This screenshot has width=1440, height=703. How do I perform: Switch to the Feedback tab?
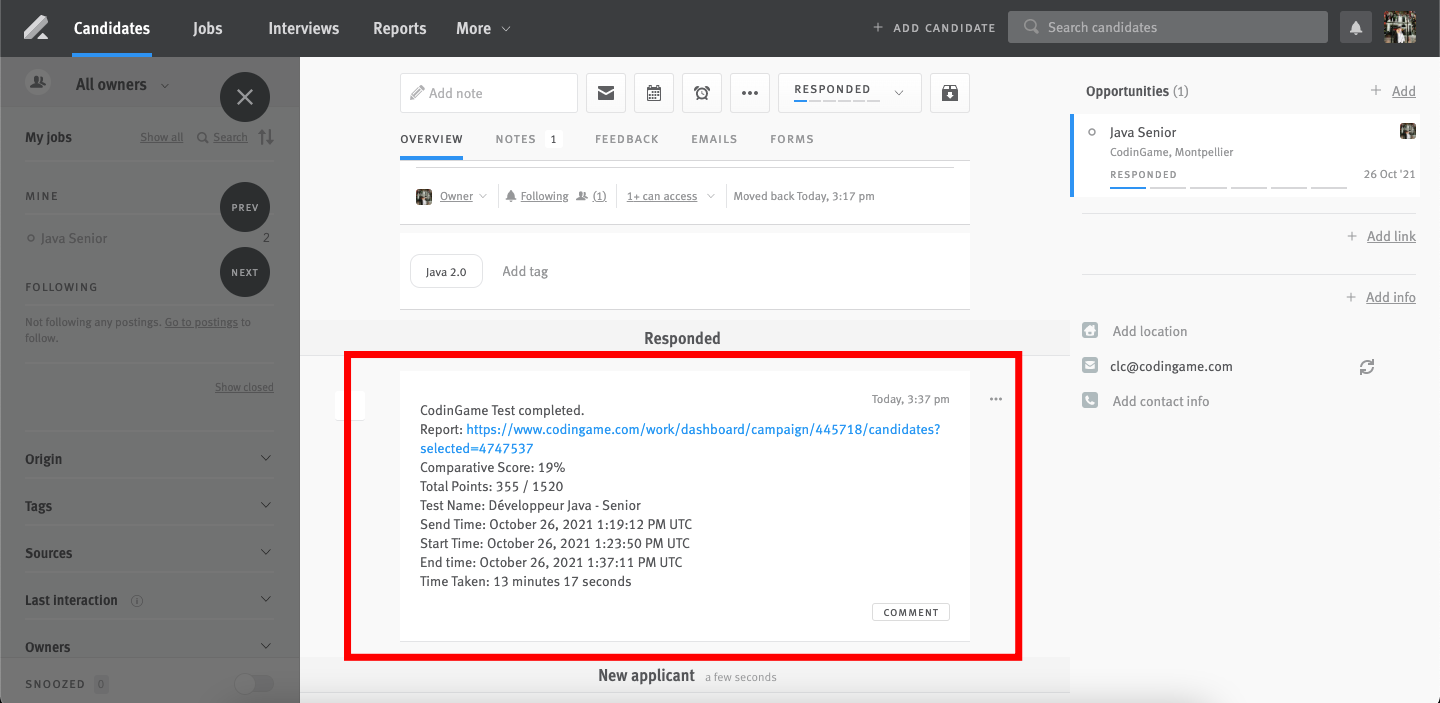(x=626, y=139)
